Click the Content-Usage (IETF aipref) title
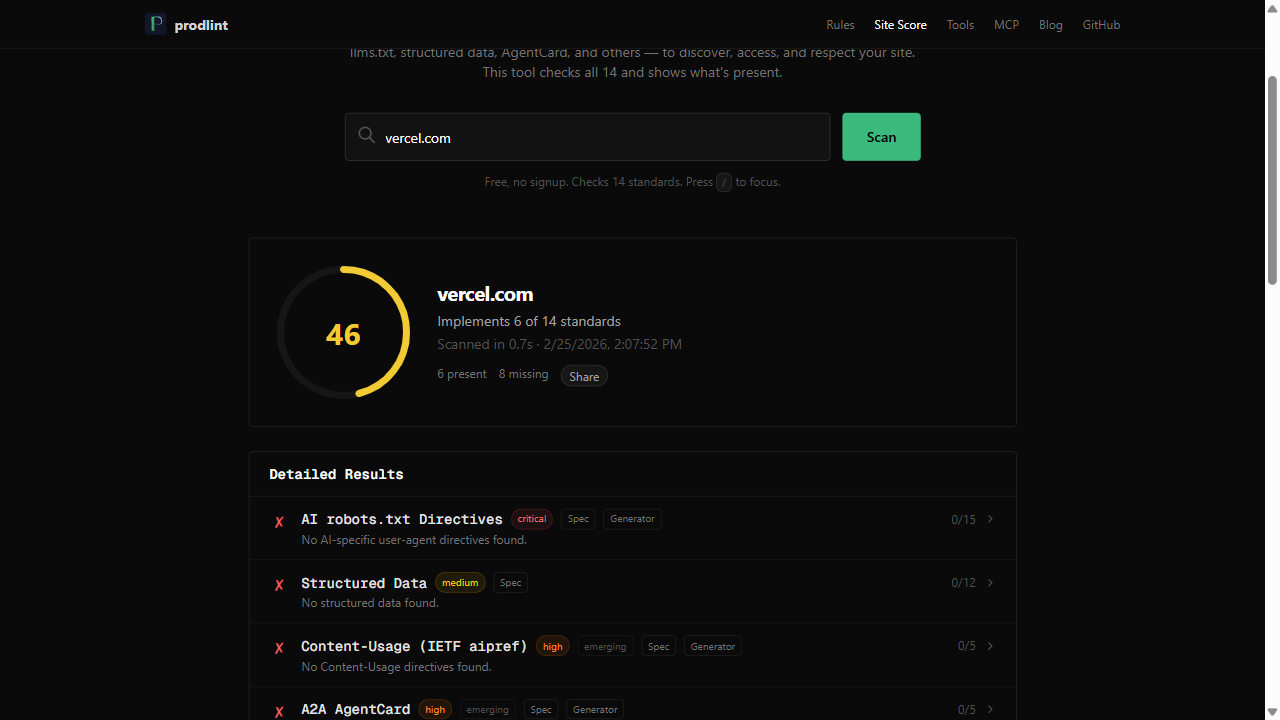Screen dimensions: 1280x720 pos(414,646)
